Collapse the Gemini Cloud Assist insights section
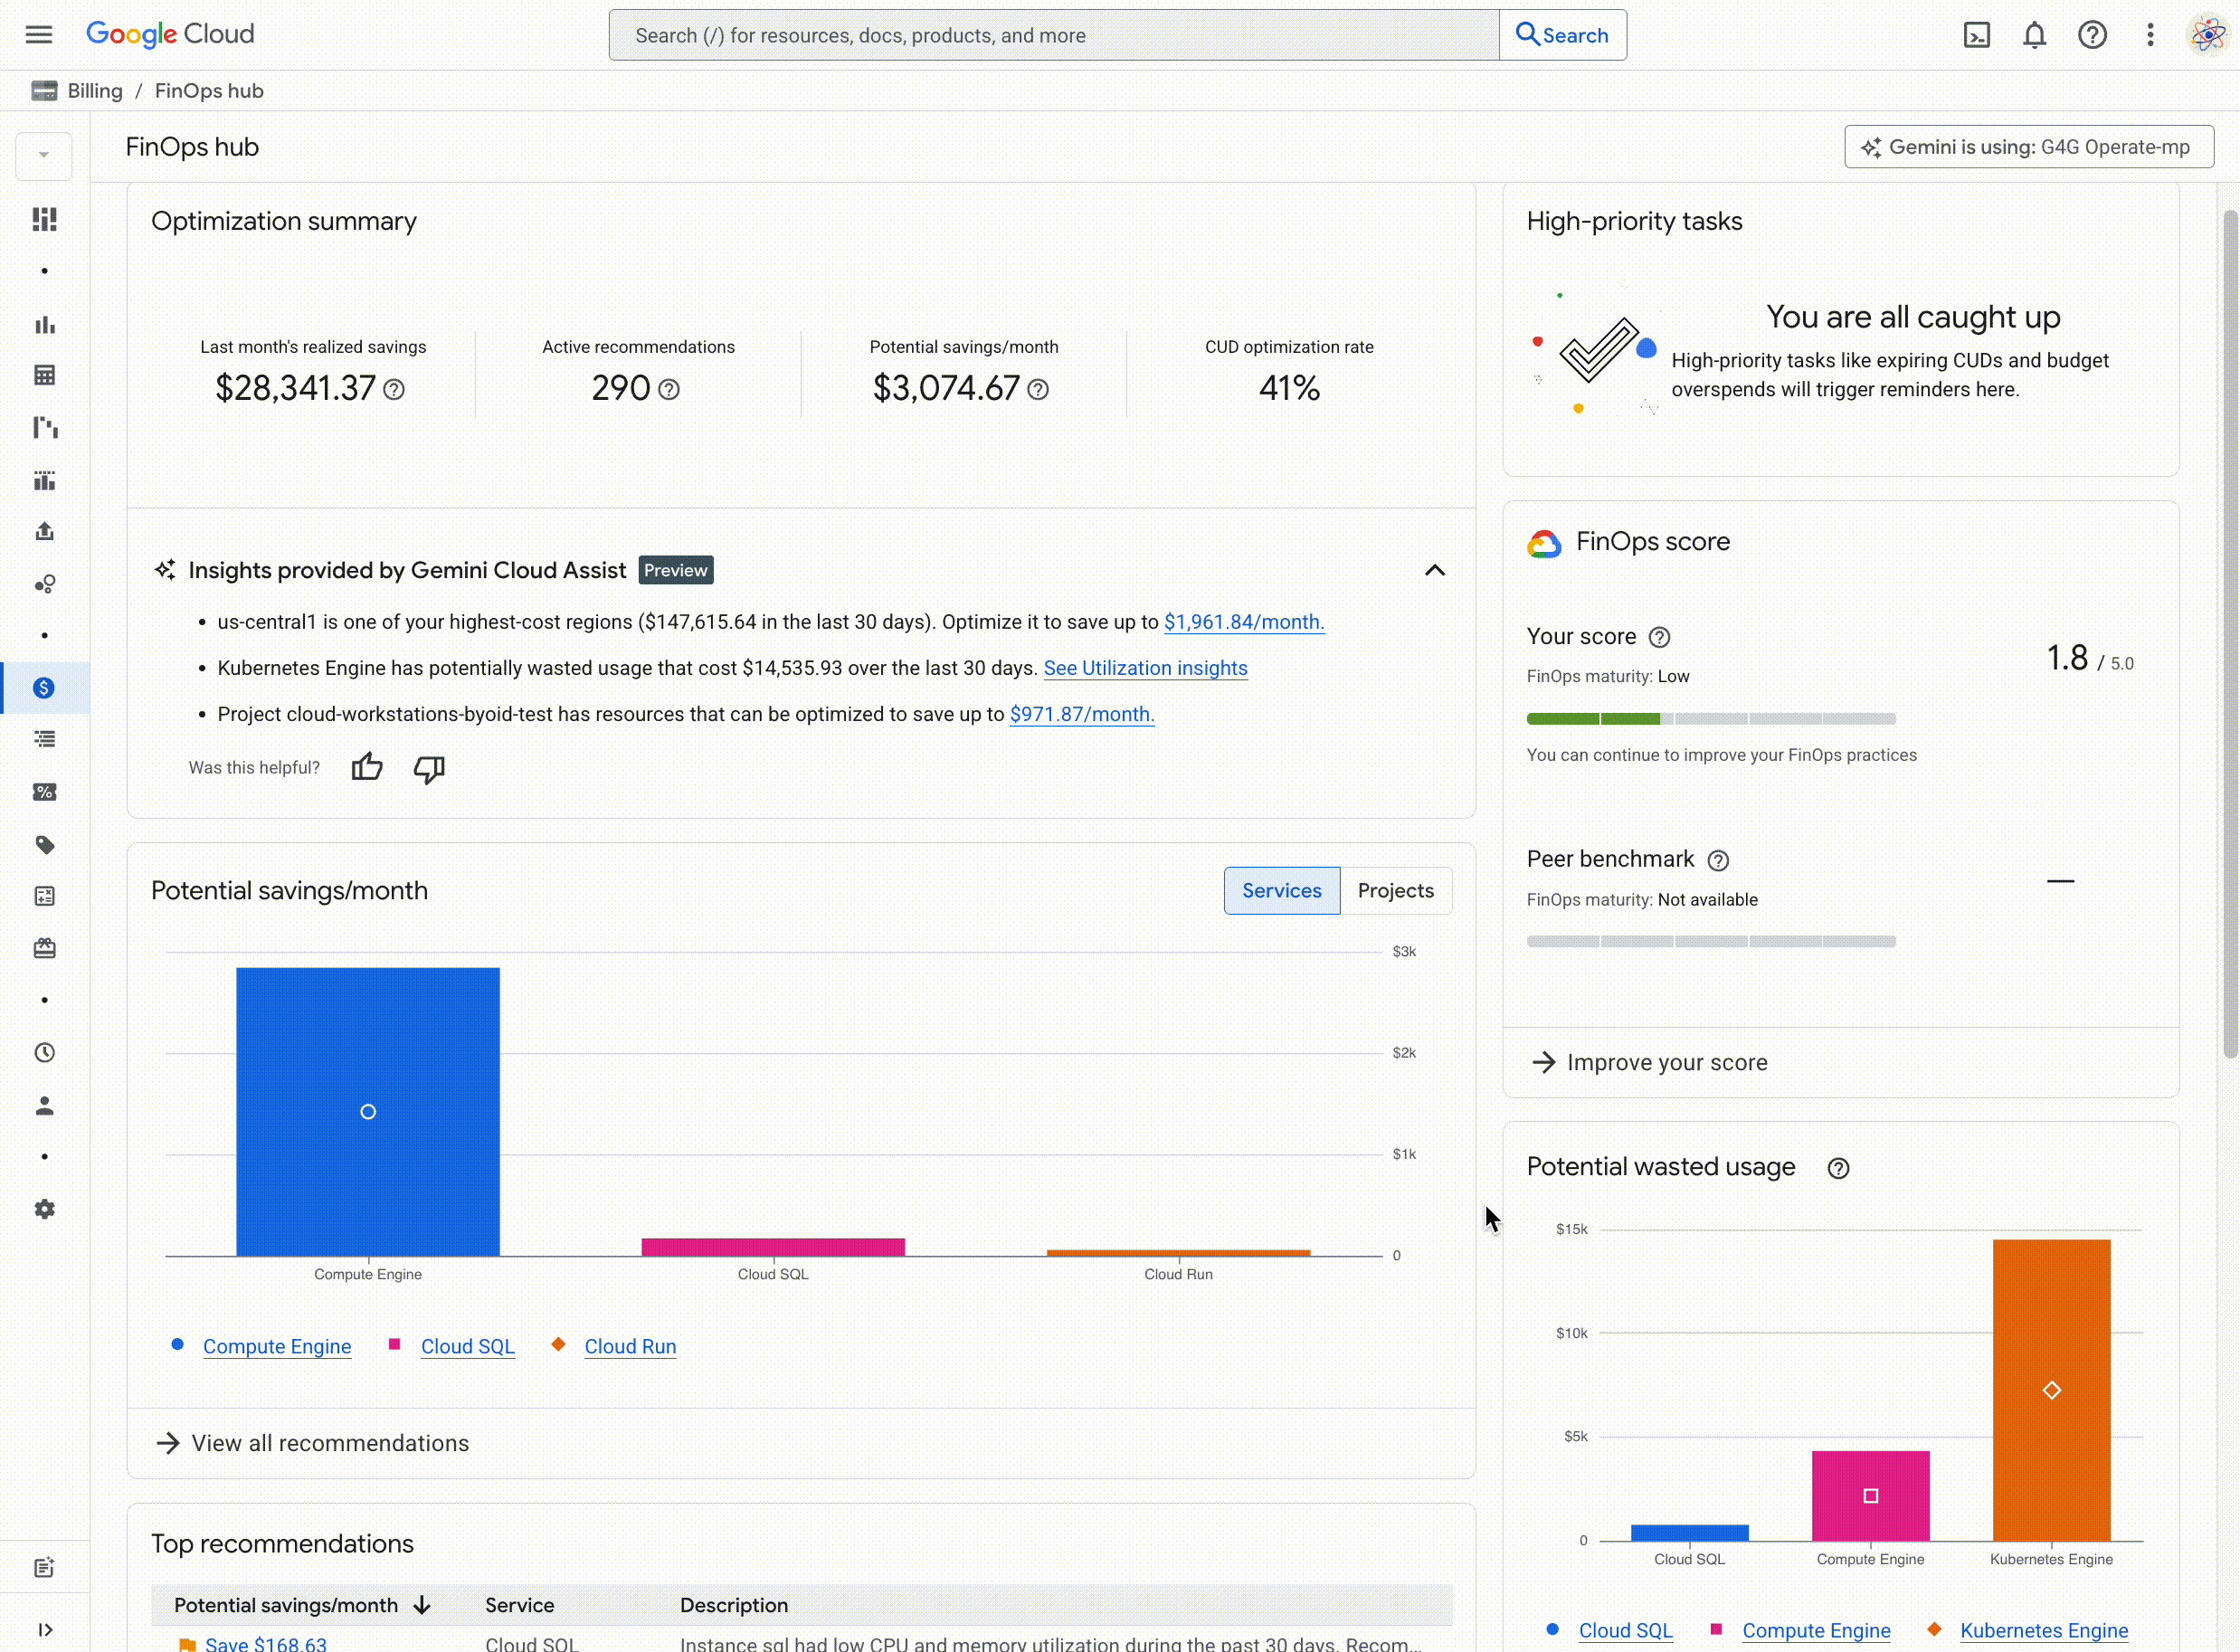This screenshot has width=2240, height=1652. 1435,570
